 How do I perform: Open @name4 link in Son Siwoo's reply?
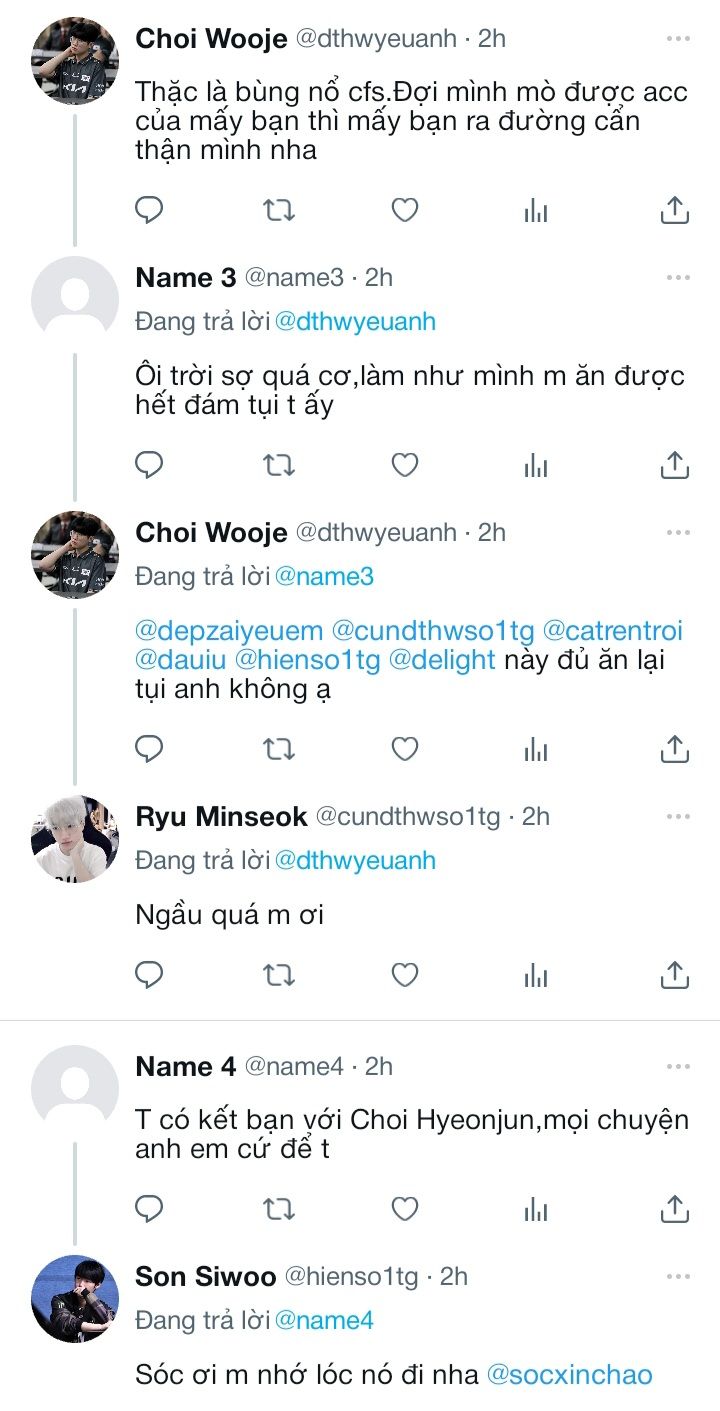point(324,1321)
